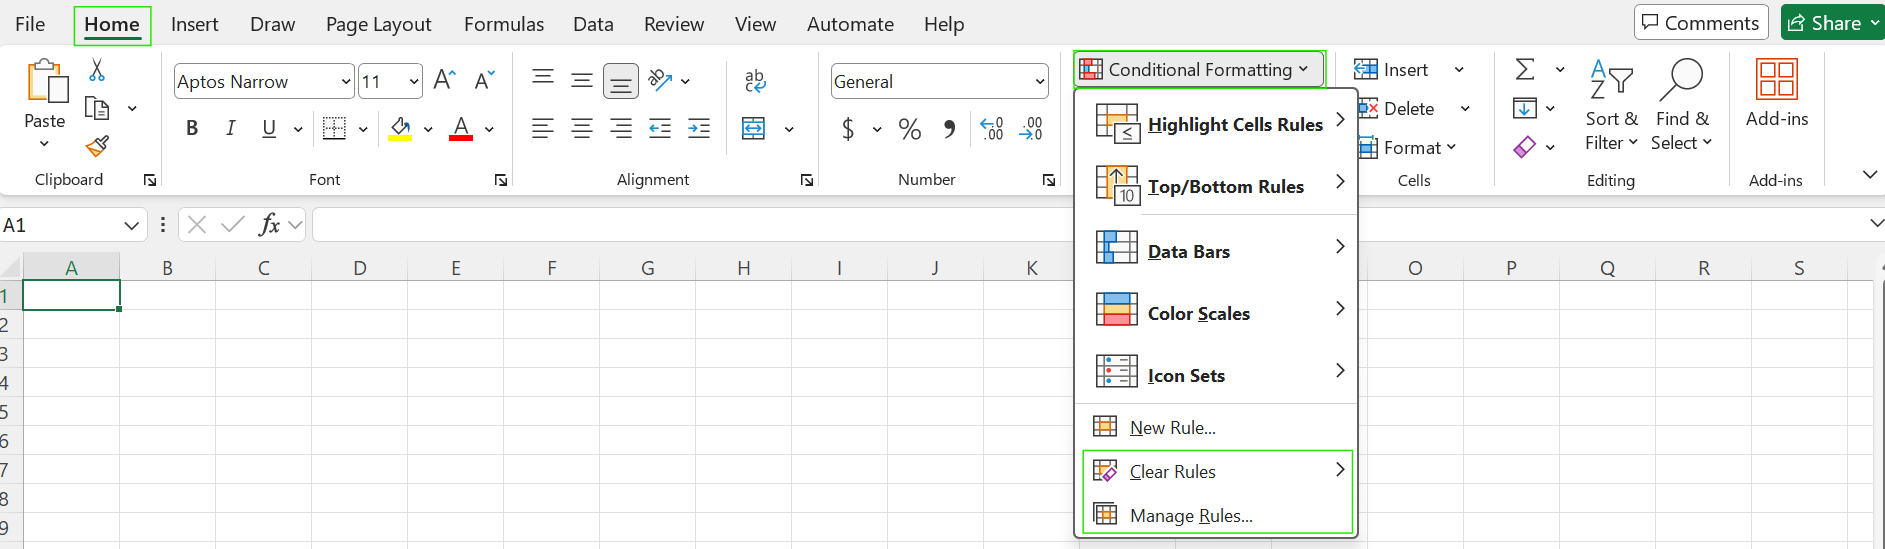Align text left in Alignment group

pyautogui.click(x=543, y=128)
